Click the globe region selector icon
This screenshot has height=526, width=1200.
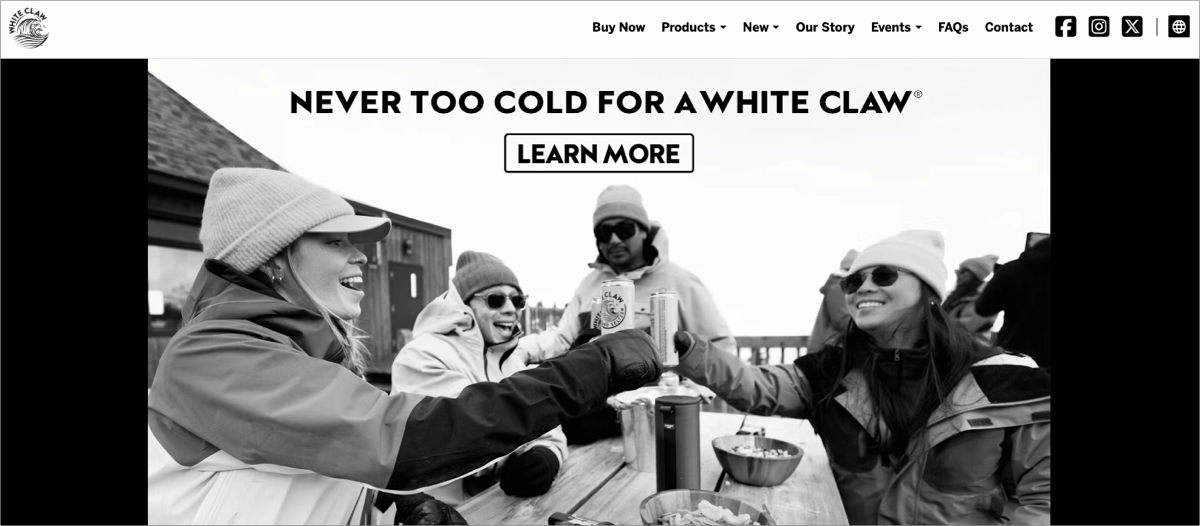pos(1179,27)
